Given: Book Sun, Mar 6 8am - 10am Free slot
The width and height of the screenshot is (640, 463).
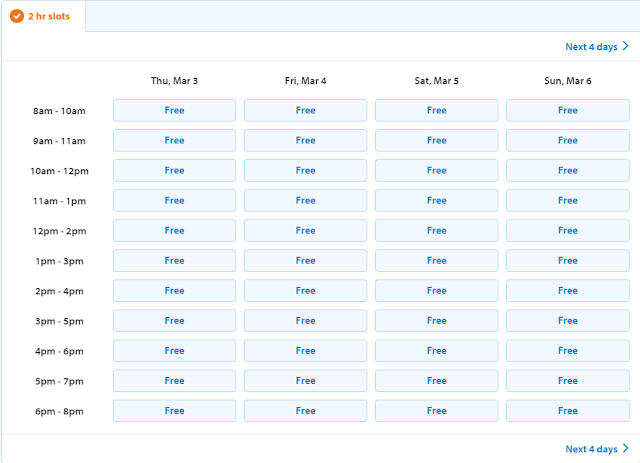Looking at the screenshot, I should [568, 110].
